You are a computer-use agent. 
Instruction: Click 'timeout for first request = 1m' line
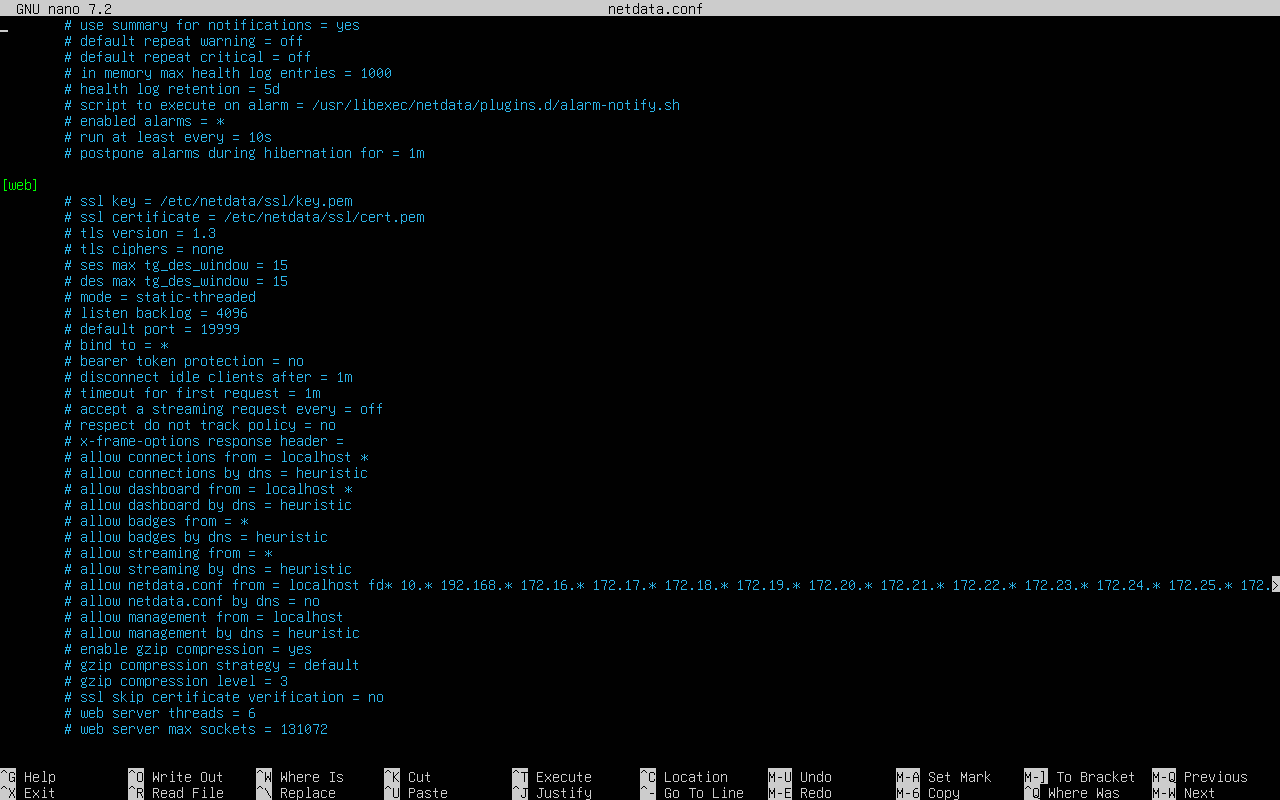192,393
